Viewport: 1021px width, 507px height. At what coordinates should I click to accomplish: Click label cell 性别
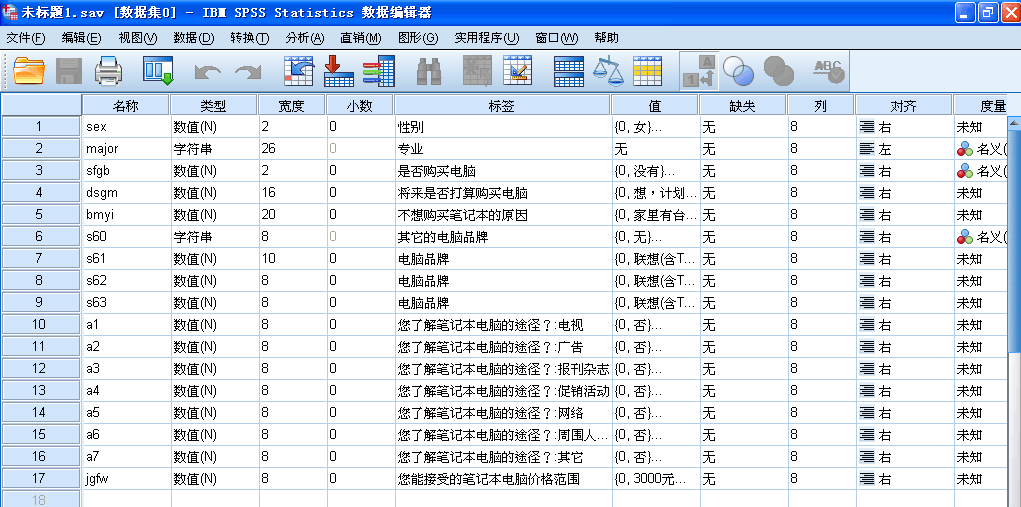(502, 127)
